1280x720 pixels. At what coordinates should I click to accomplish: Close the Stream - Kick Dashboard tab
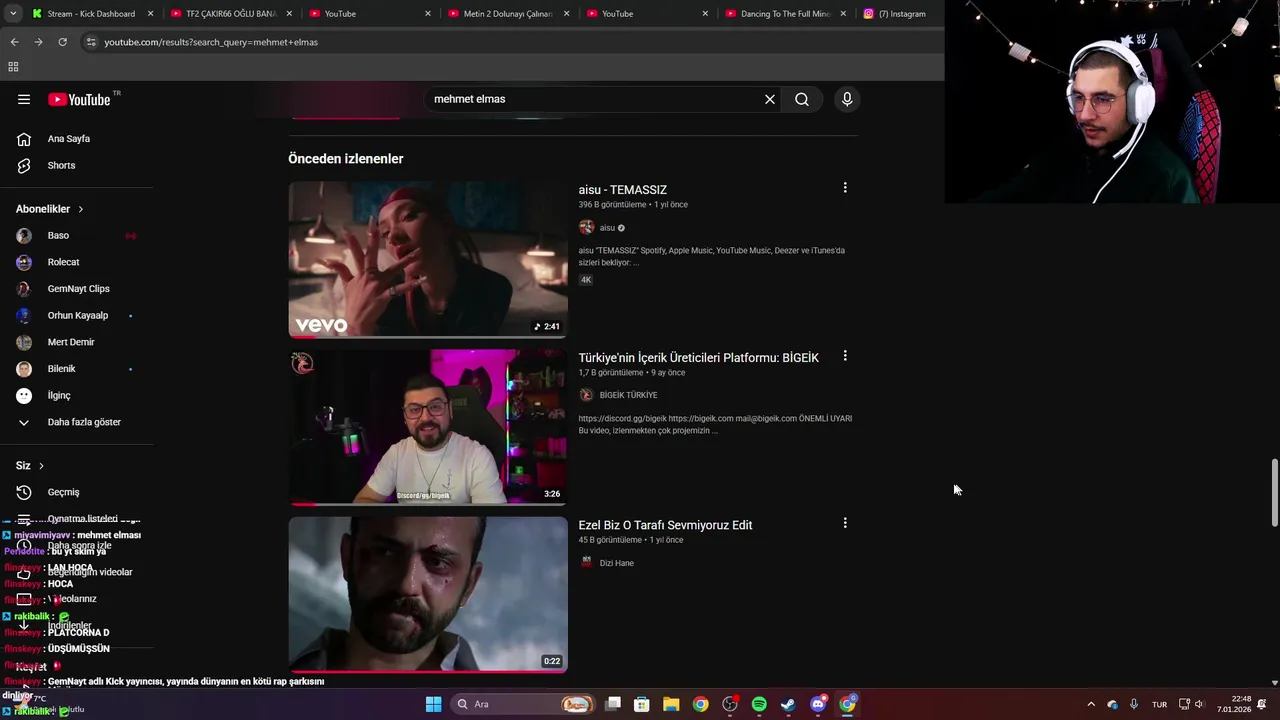[150, 14]
